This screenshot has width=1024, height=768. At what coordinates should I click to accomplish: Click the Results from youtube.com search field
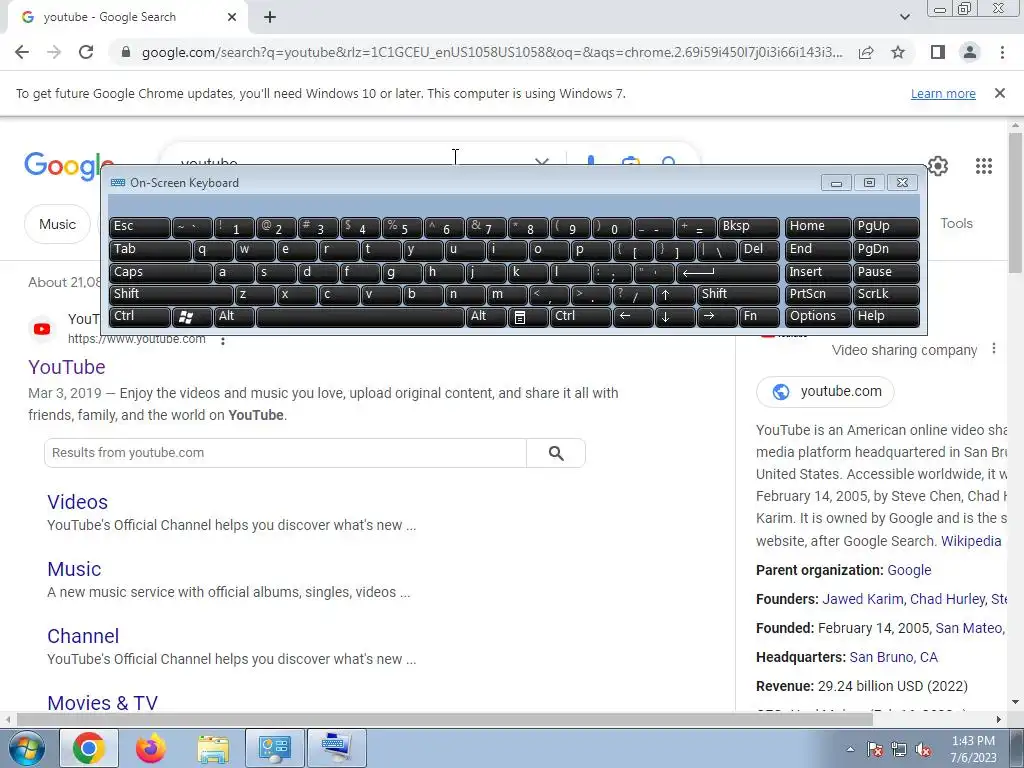(x=285, y=453)
